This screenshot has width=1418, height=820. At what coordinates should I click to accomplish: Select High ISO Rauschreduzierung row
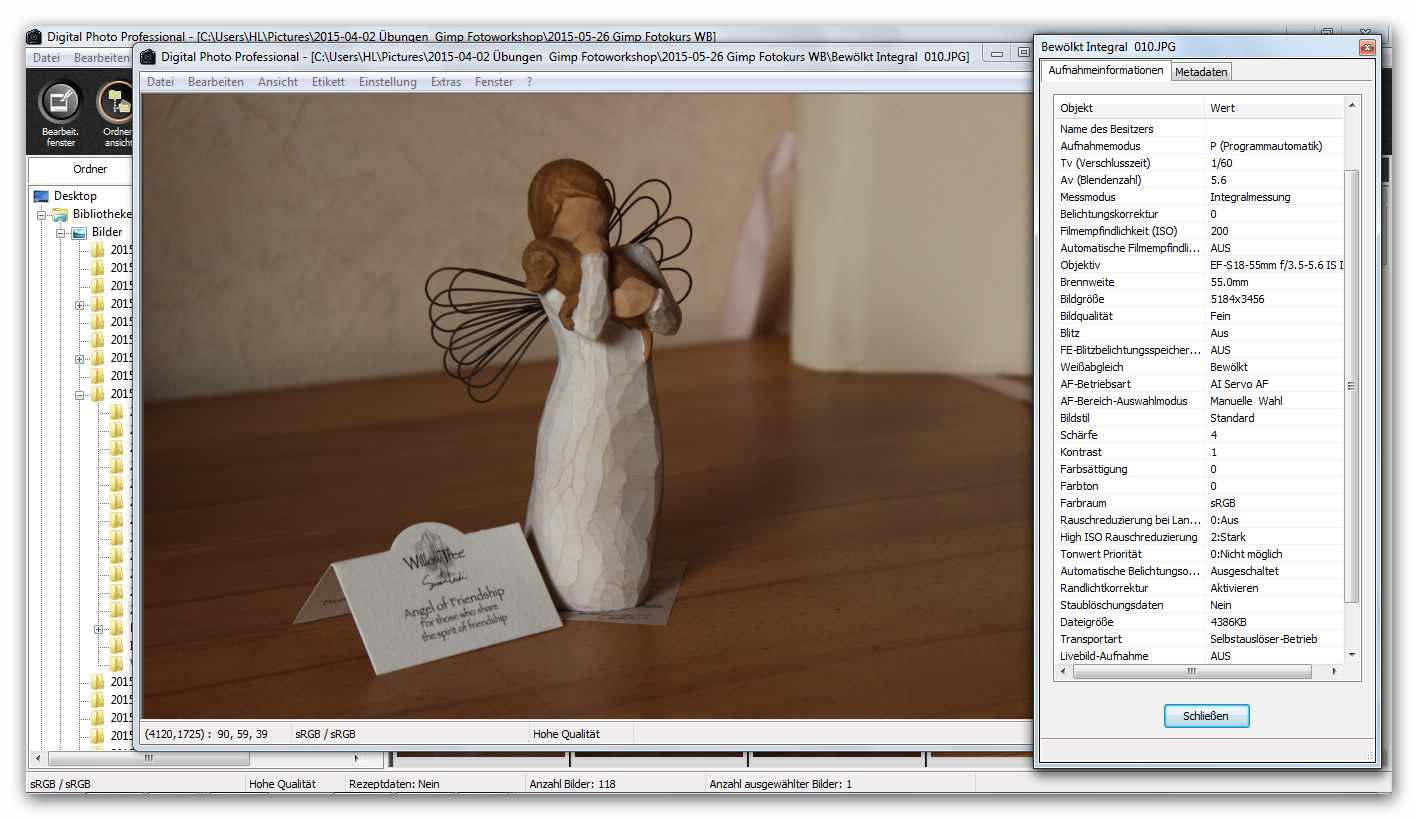click(x=1200, y=537)
